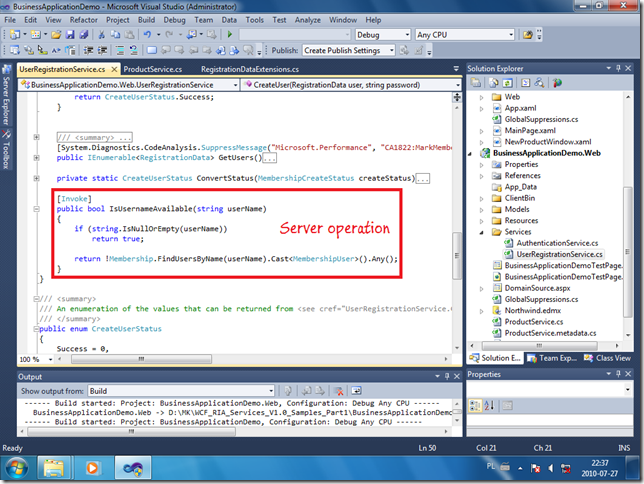Toggle auto-hide pin on the Properties panel
Viewport: 644px width, 484px height.
click(618, 373)
